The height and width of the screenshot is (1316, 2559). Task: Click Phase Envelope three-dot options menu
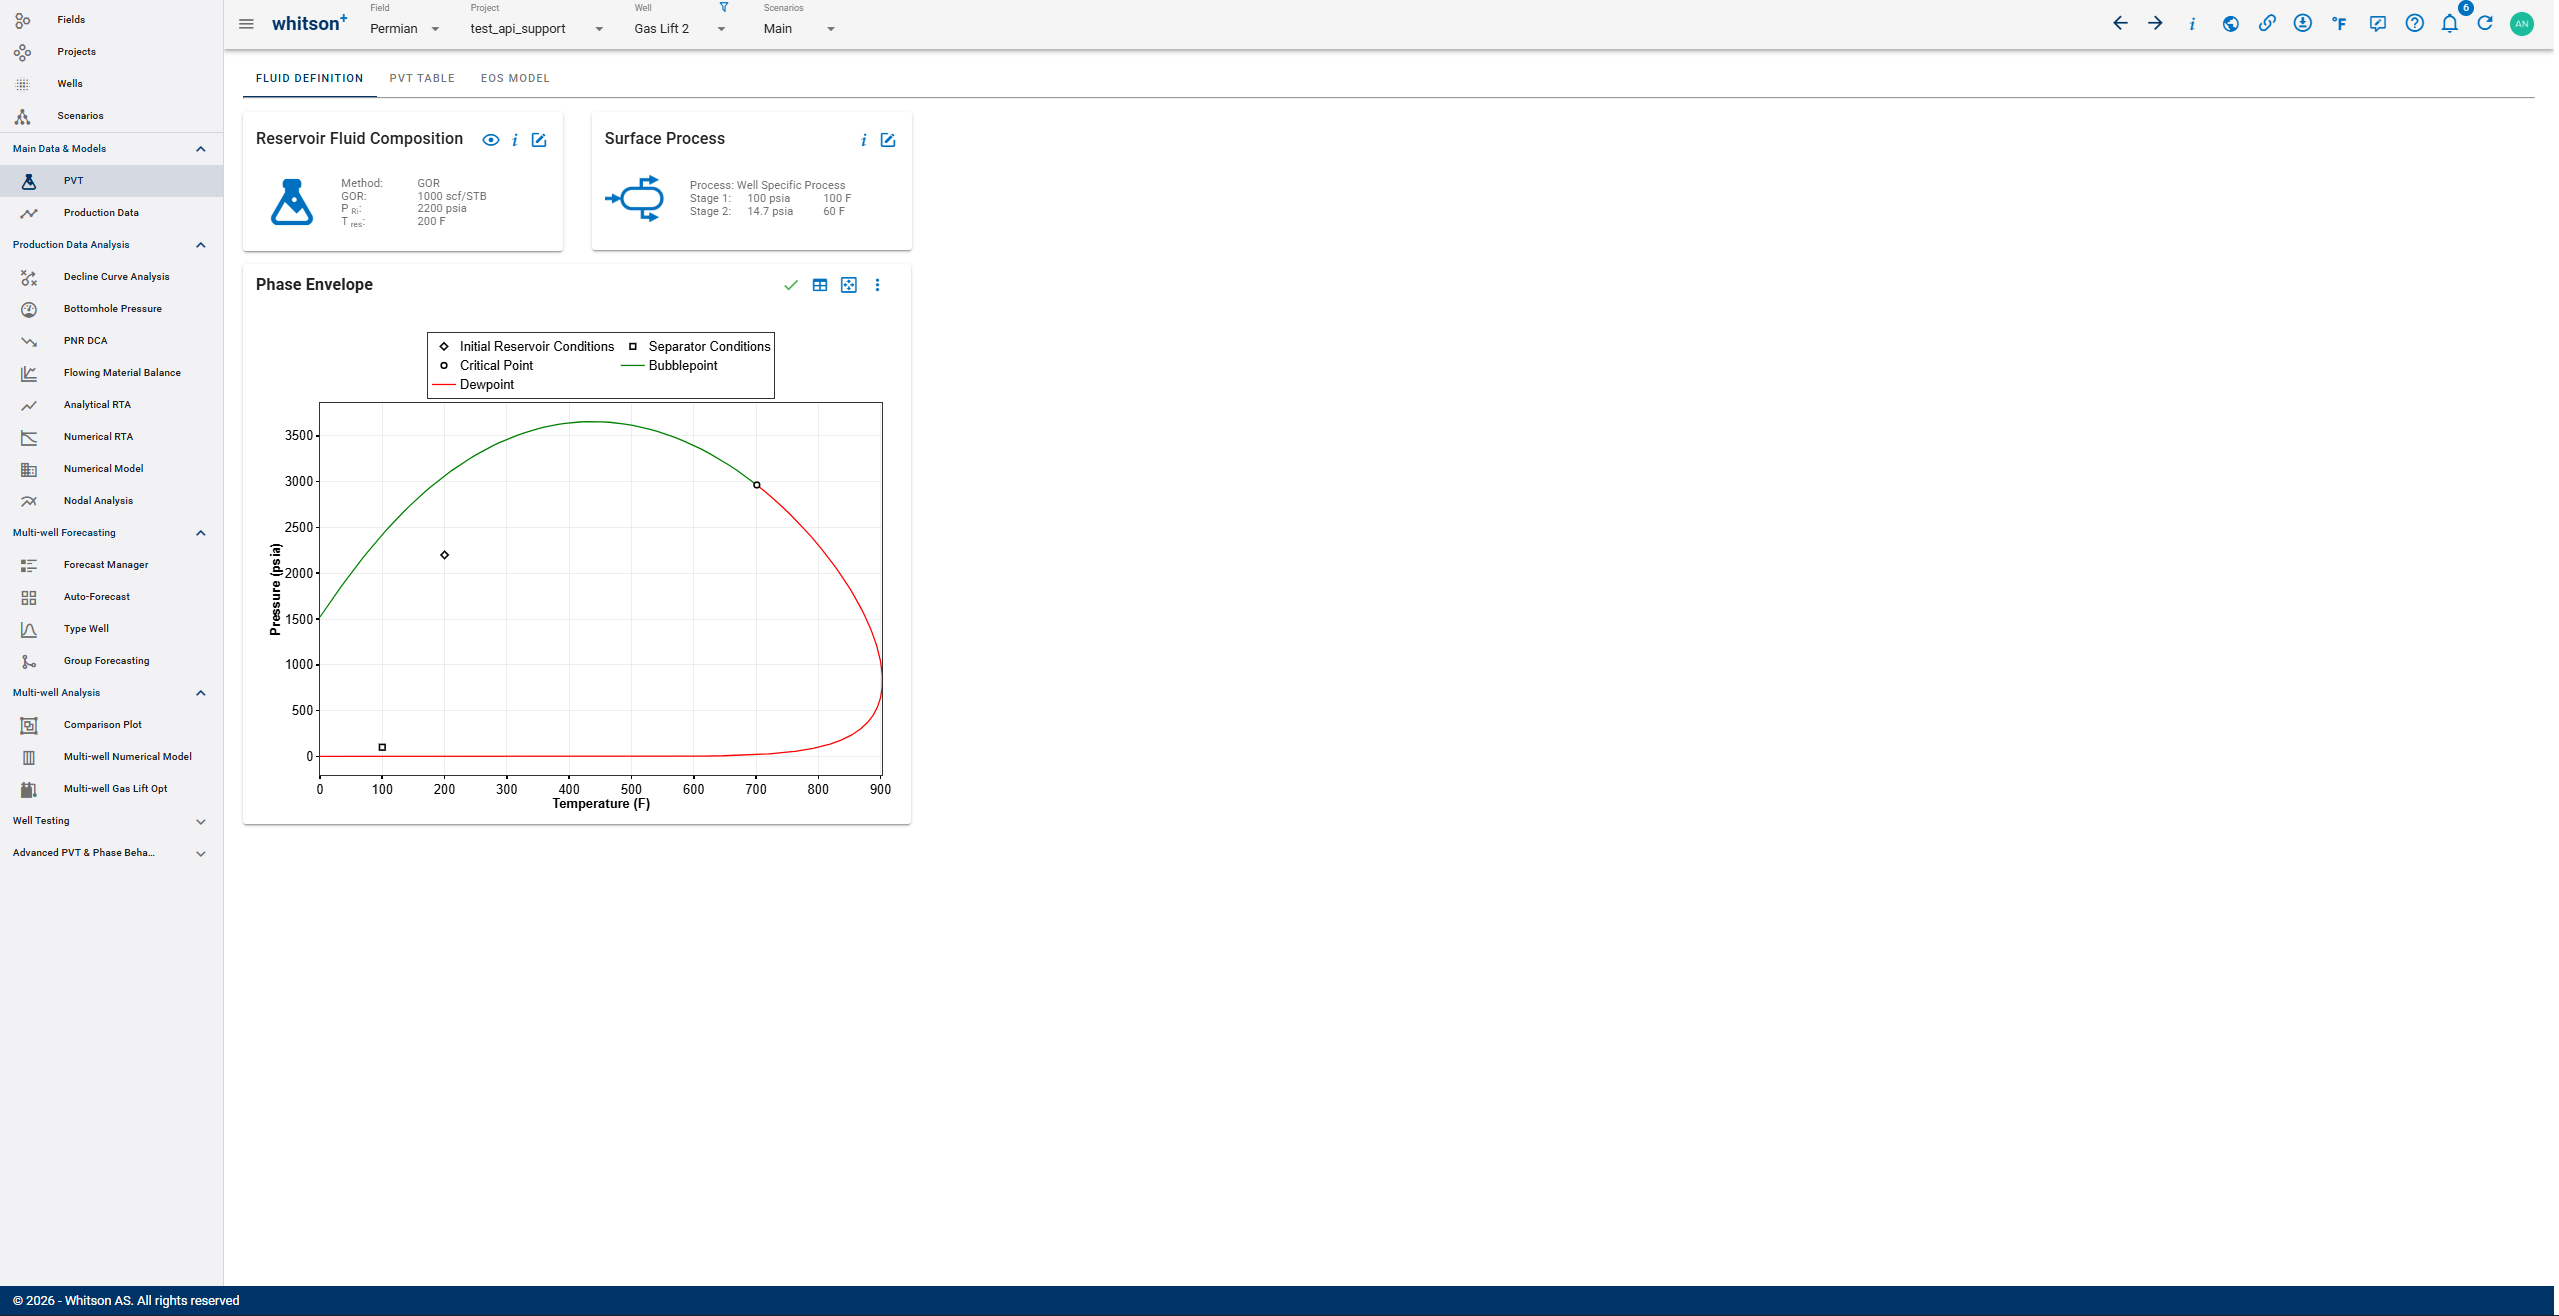coord(877,285)
